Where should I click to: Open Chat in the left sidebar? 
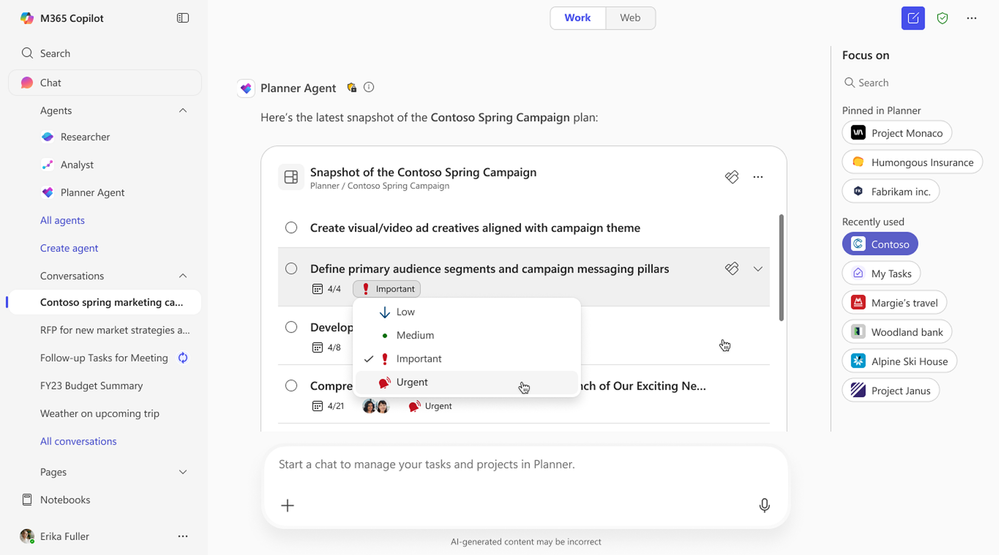pos(105,83)
